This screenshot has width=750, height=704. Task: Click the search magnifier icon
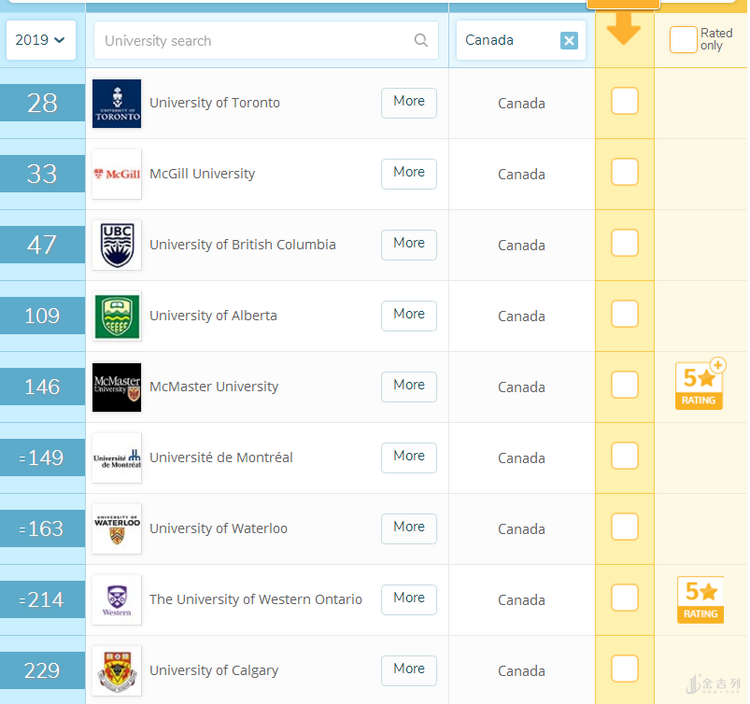421,40
